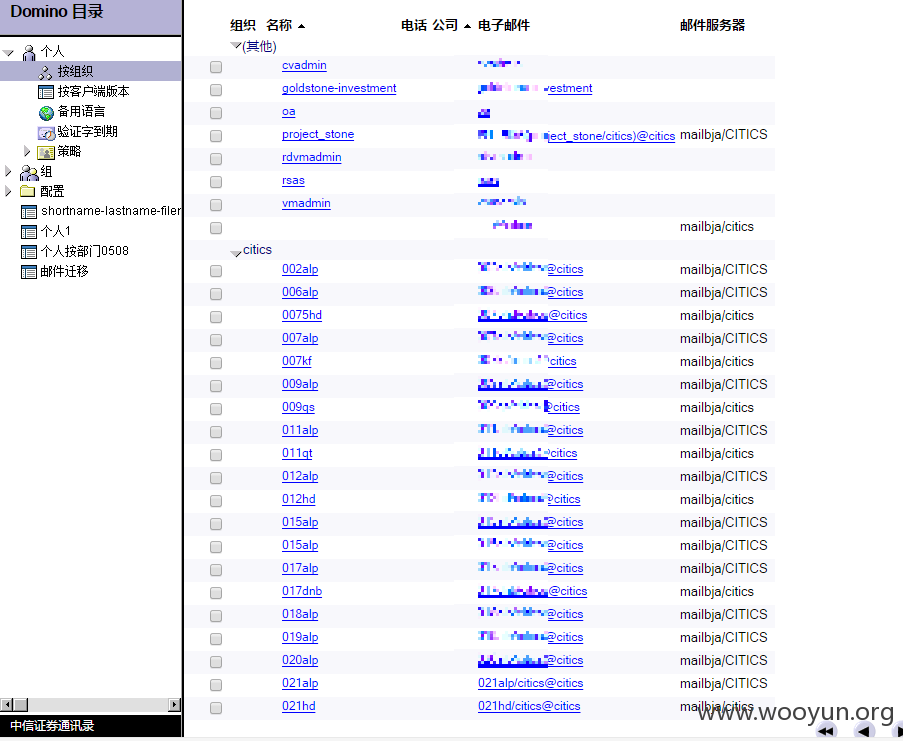Open the 017dnb entry
This screenshot has height=741, width=903.
(x=302, y=591)
